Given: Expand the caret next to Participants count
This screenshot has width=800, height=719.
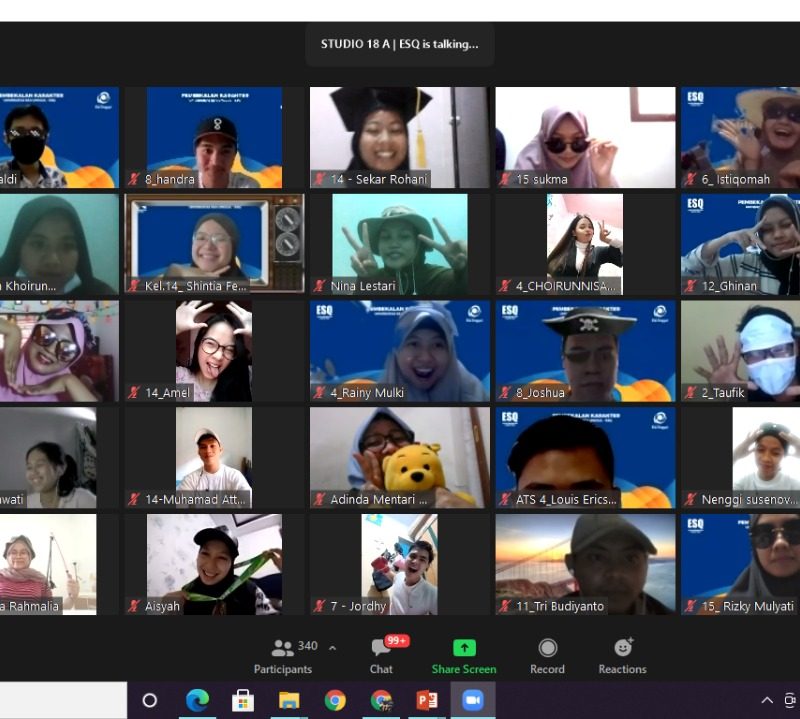Looking at the screenshot, I should click(x=332, y=647).
